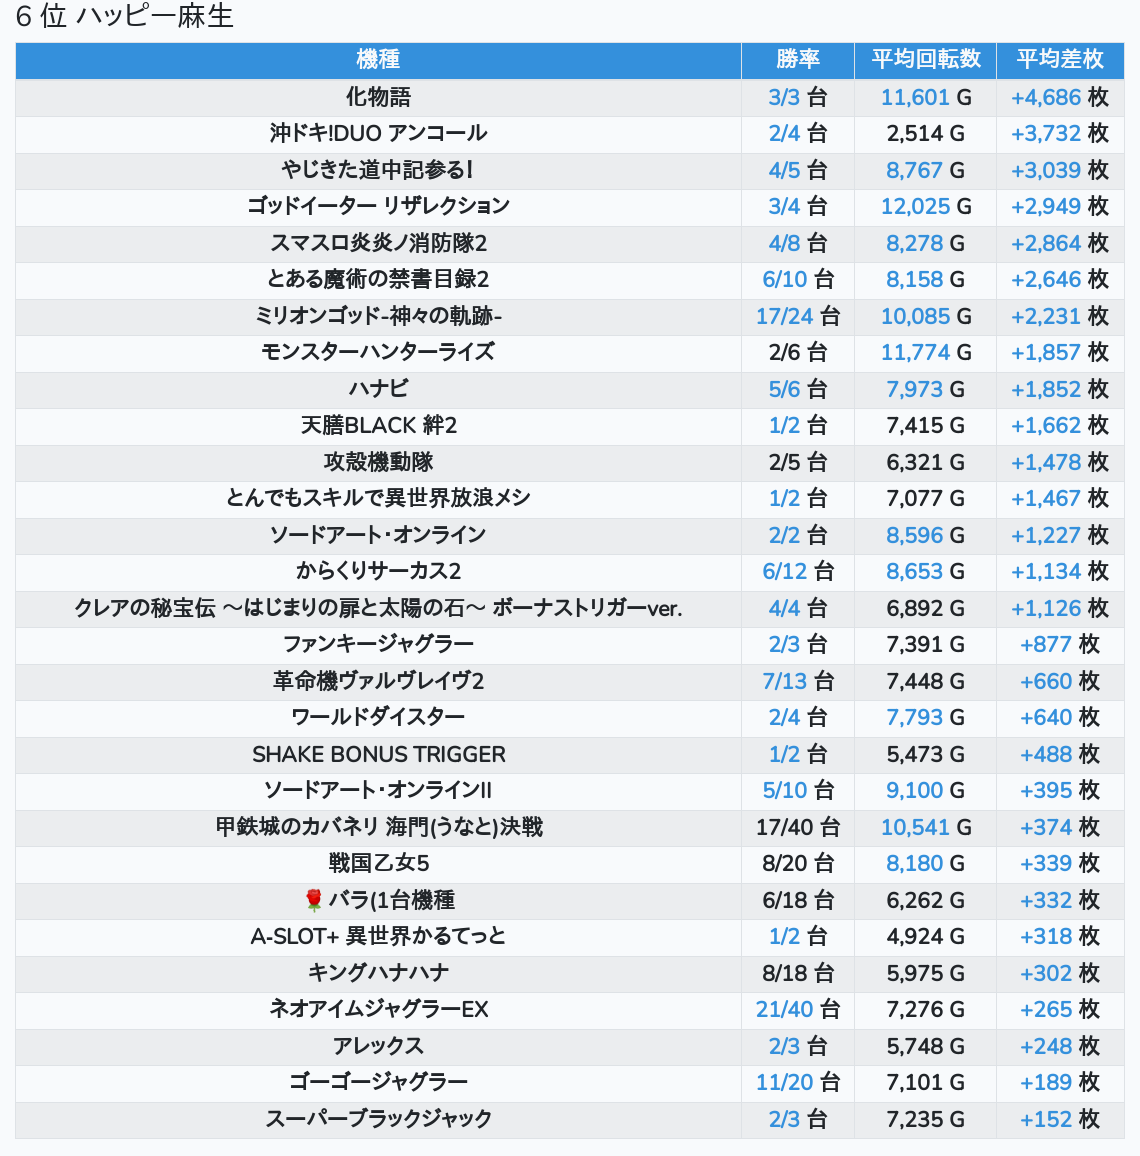Screen dimensions: 1140x1156
Task: Click the +189 枚 difference value
Action: tap(1060, 1082)
